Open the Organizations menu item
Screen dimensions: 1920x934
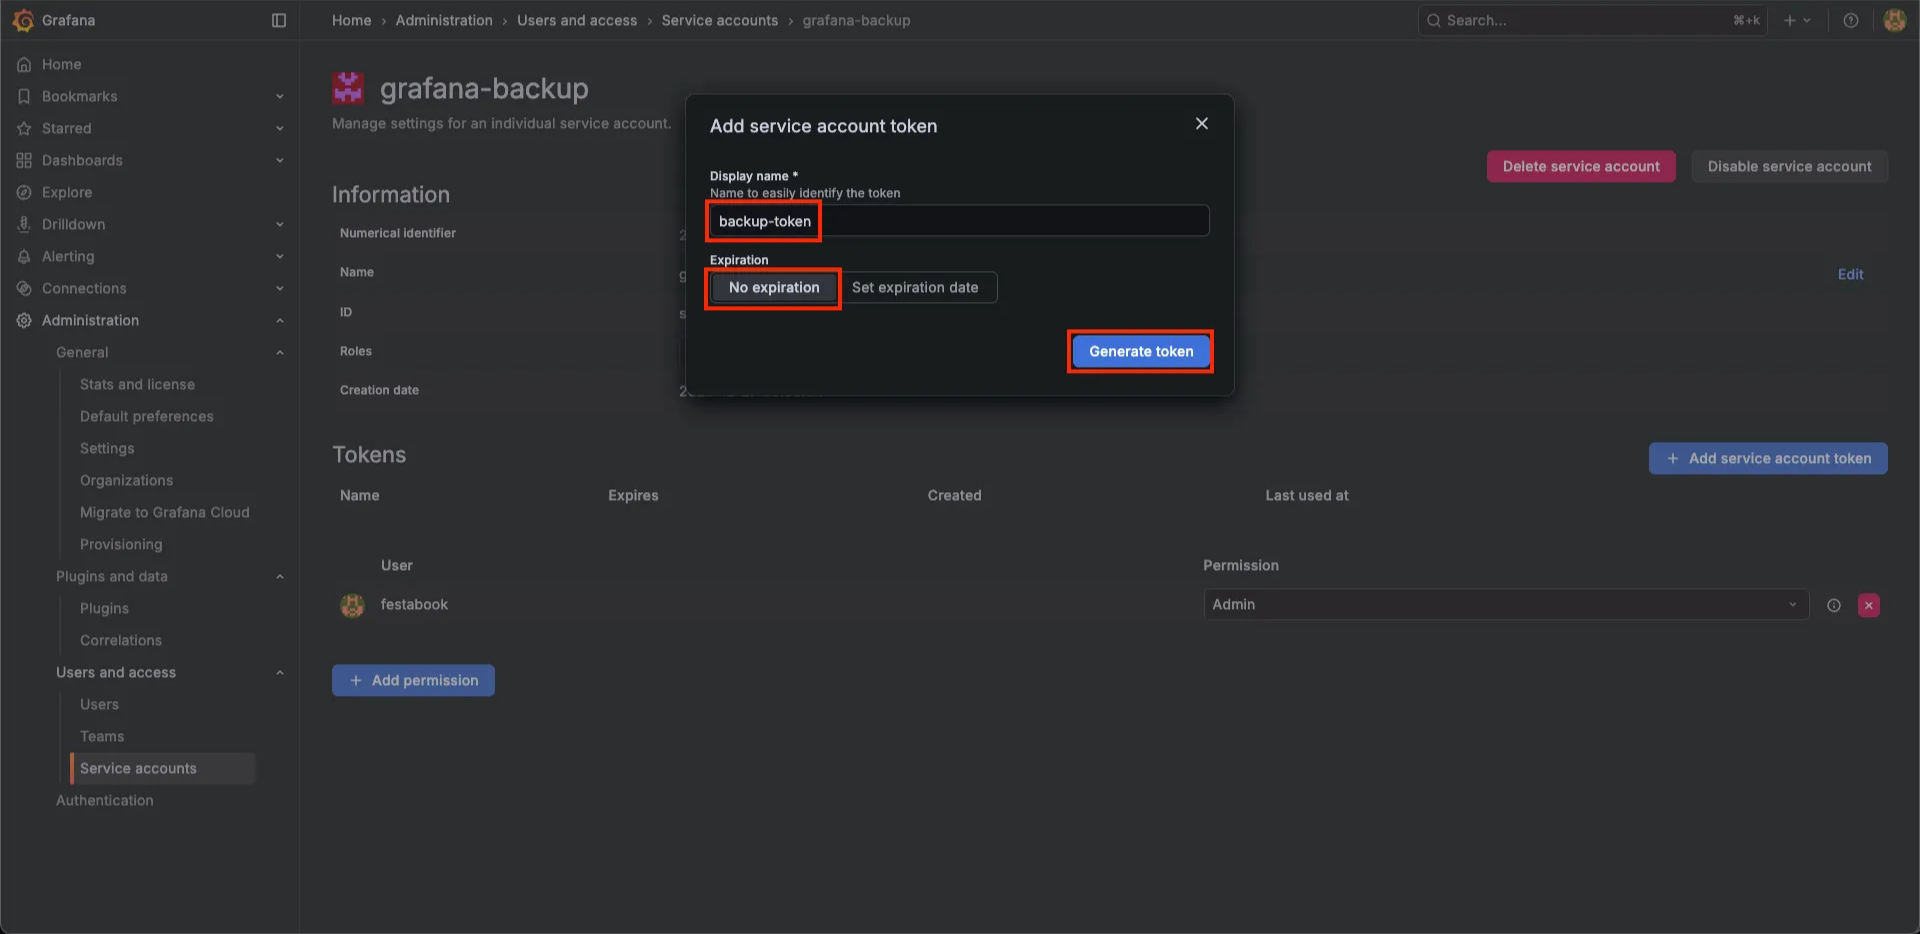pyautogui.click(x=126, y=480)
